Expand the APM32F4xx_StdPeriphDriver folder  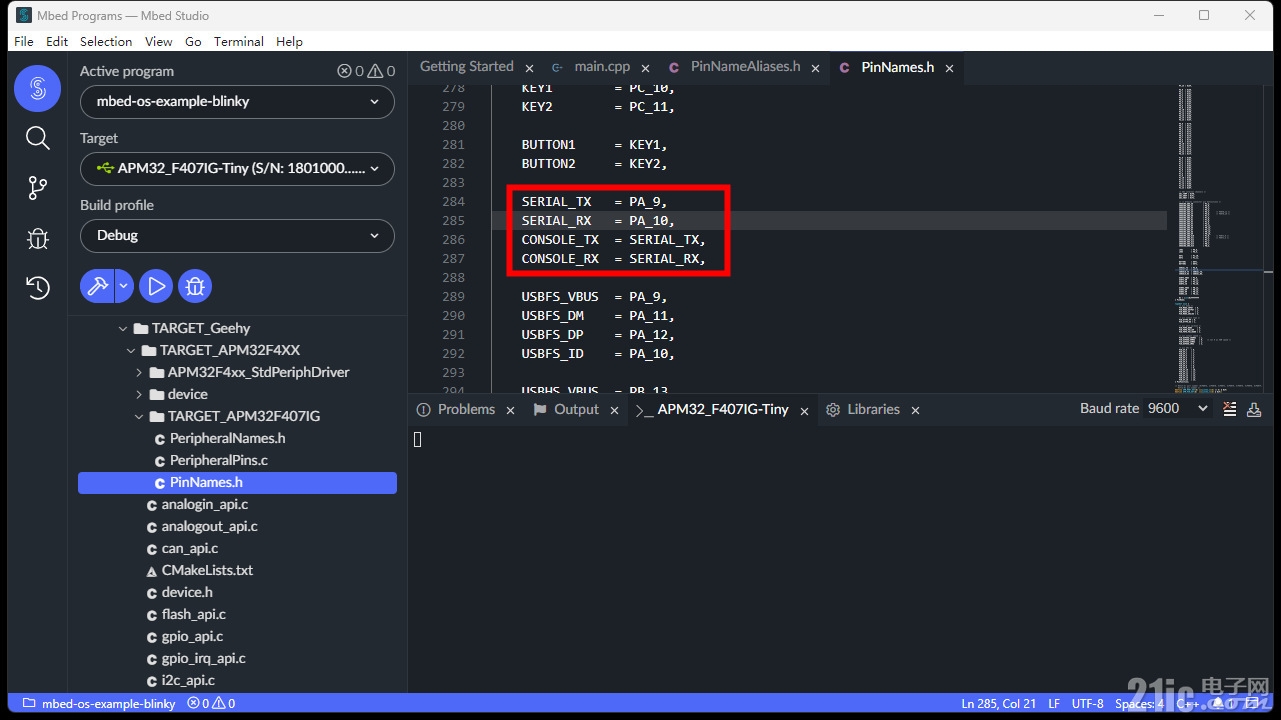139,372
